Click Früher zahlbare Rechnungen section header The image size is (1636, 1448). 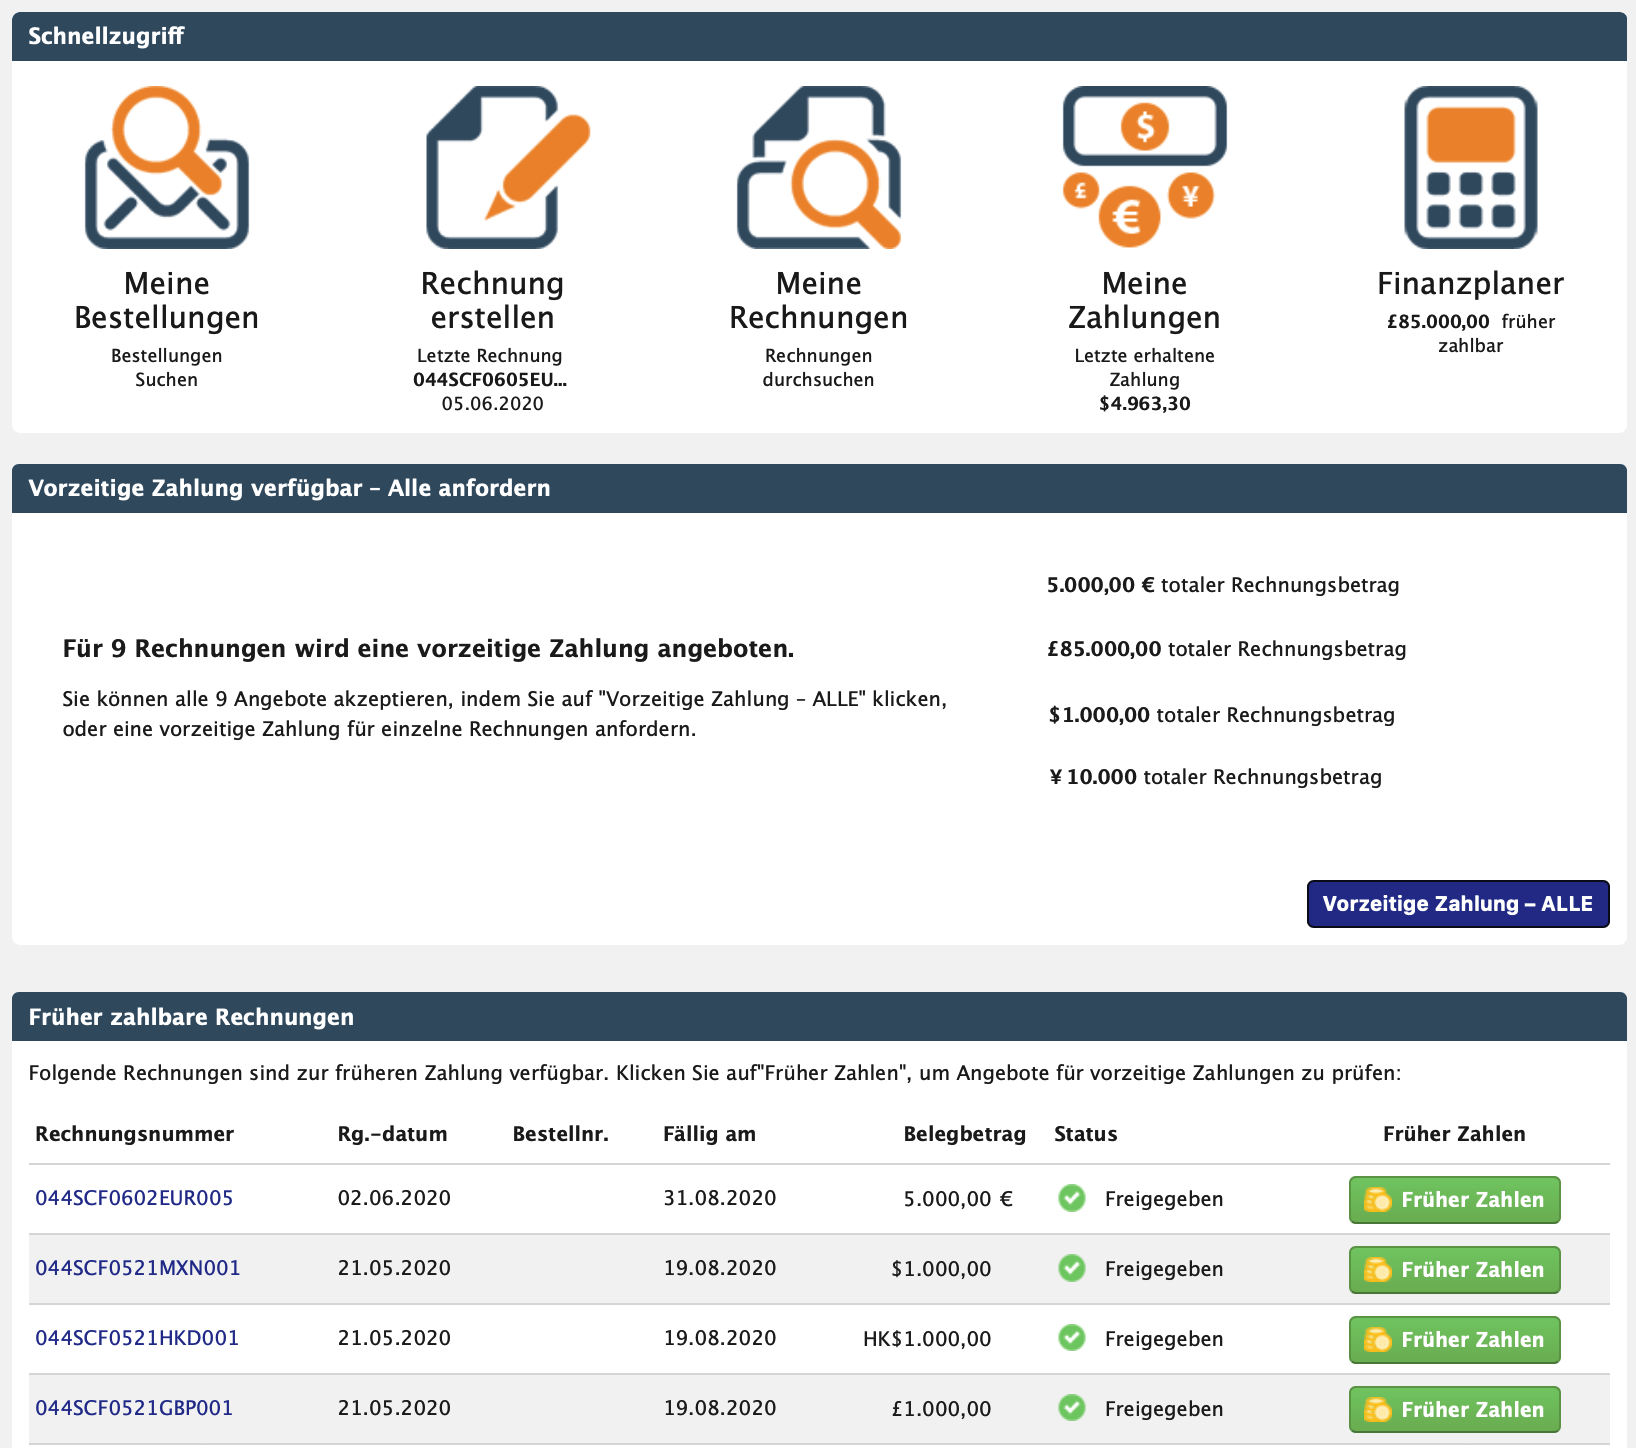(x=819, y=1017)
